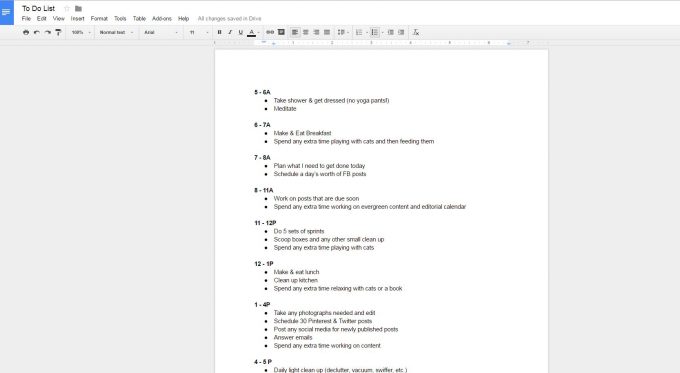Open the Arial font dropdown
This screenshot has height=373, width=680.
coord(161,32)
